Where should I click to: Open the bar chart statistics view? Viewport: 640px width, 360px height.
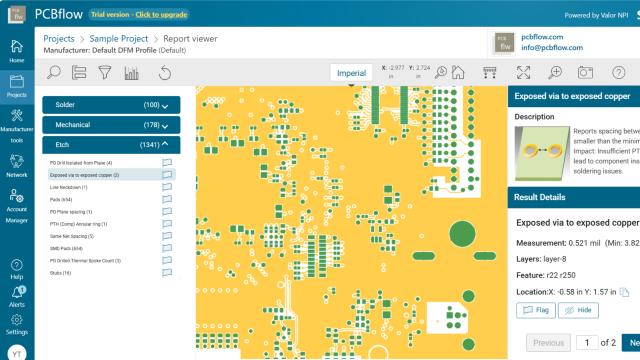131,73
